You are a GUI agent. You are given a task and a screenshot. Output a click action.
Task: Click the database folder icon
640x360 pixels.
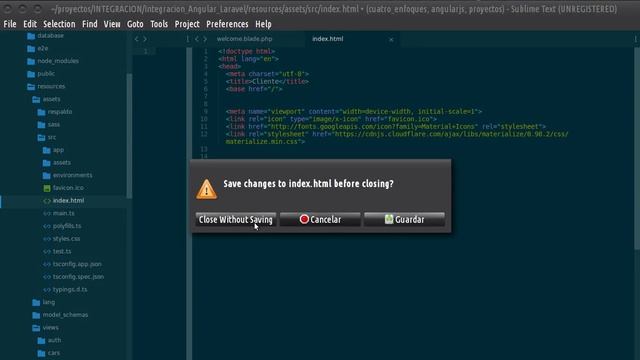point(31,36)
